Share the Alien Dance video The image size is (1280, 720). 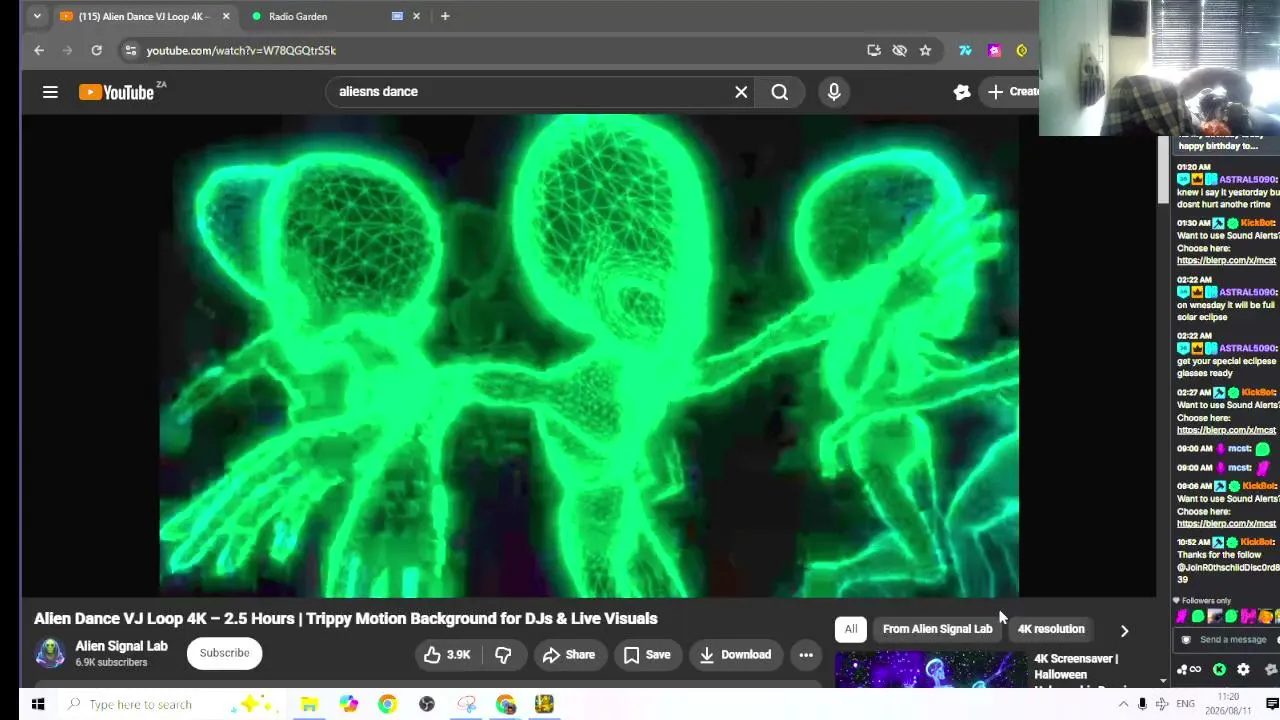click(569, 655)
